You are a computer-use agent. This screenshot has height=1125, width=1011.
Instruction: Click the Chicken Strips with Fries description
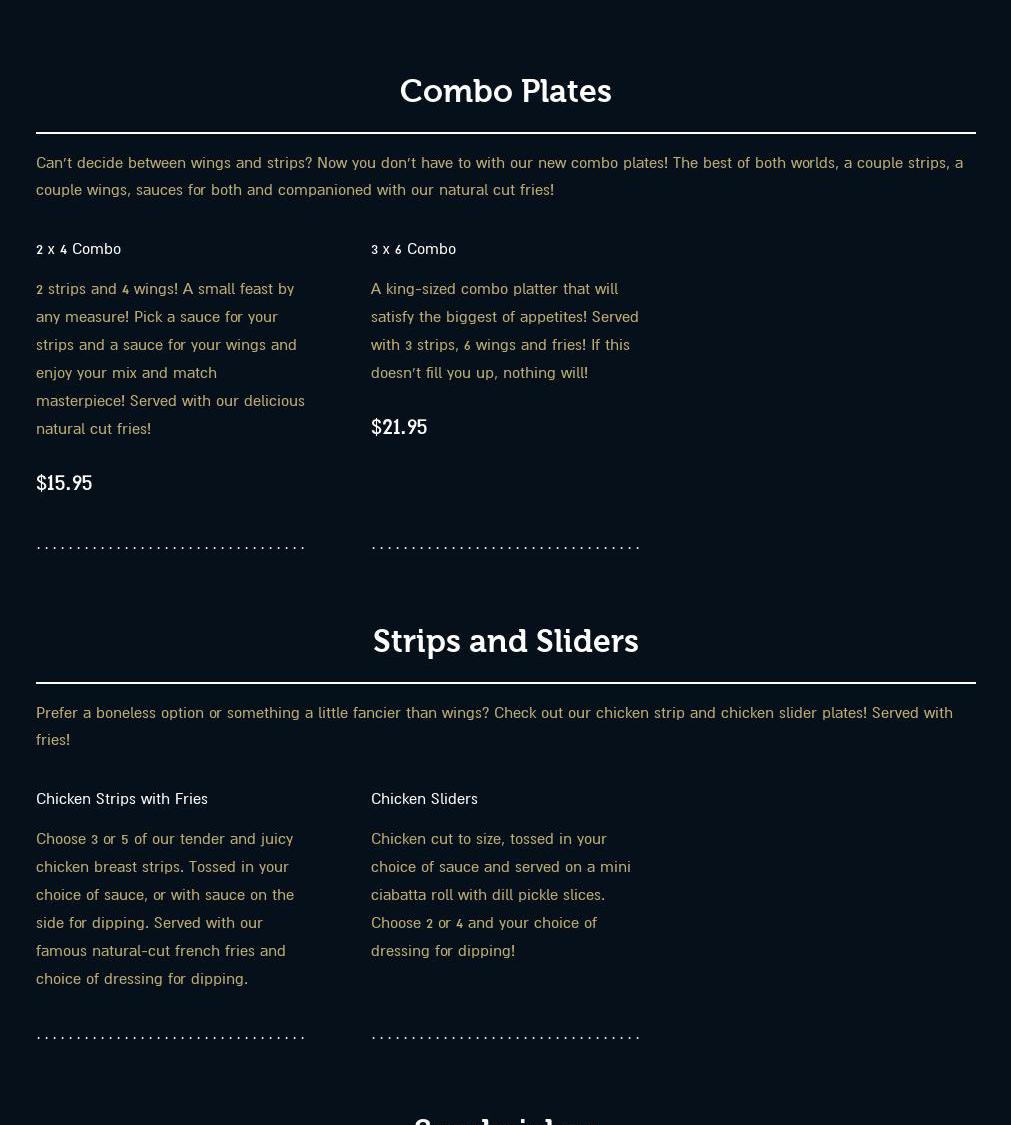(x=165, y=908)
